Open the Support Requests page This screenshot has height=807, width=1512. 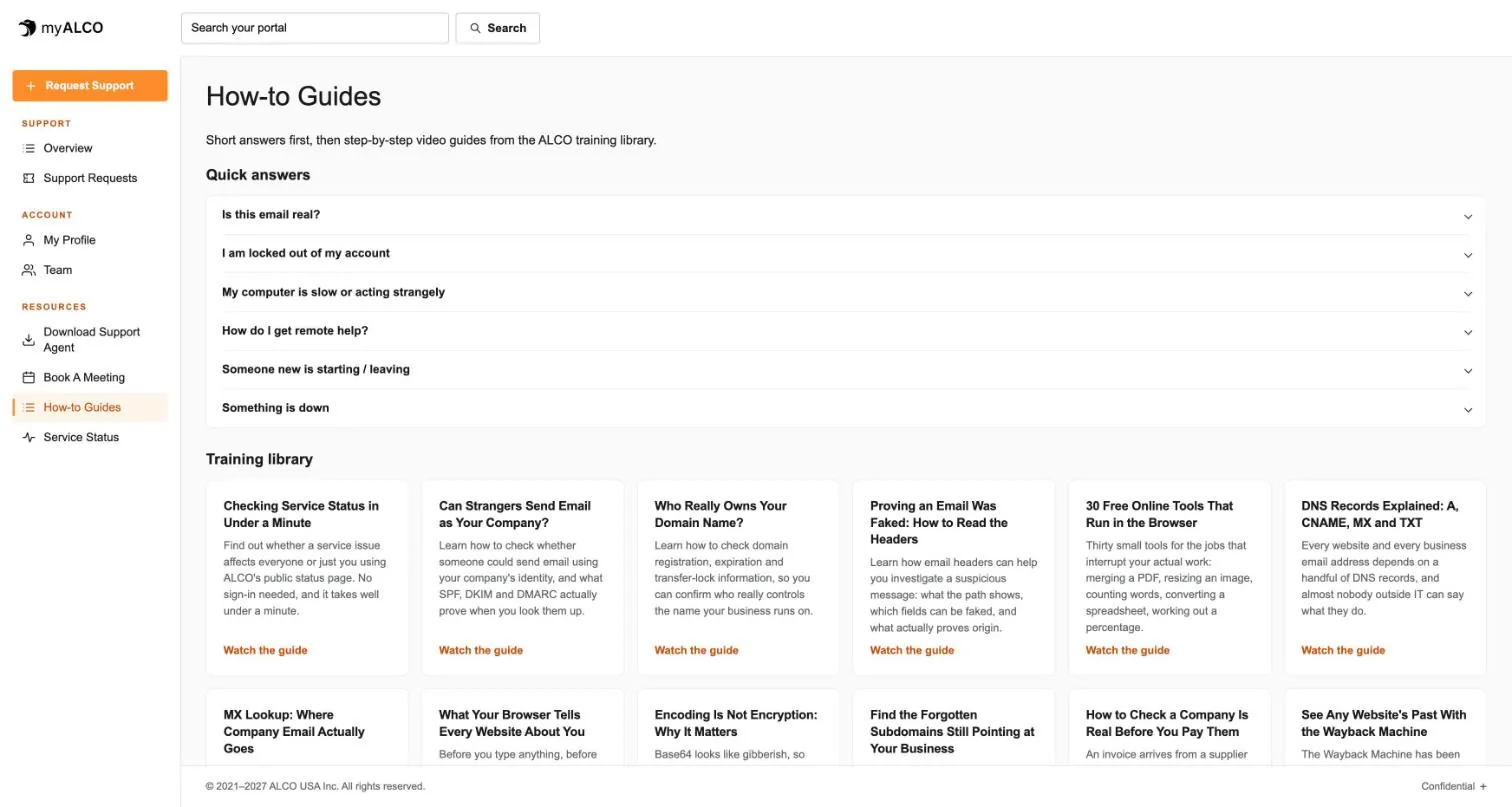point(90,178)
